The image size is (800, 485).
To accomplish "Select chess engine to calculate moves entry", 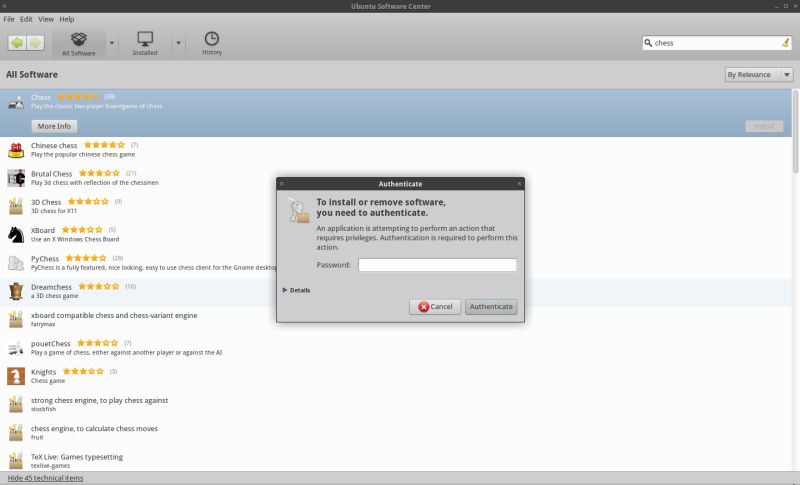I will (x=395, y=432).
